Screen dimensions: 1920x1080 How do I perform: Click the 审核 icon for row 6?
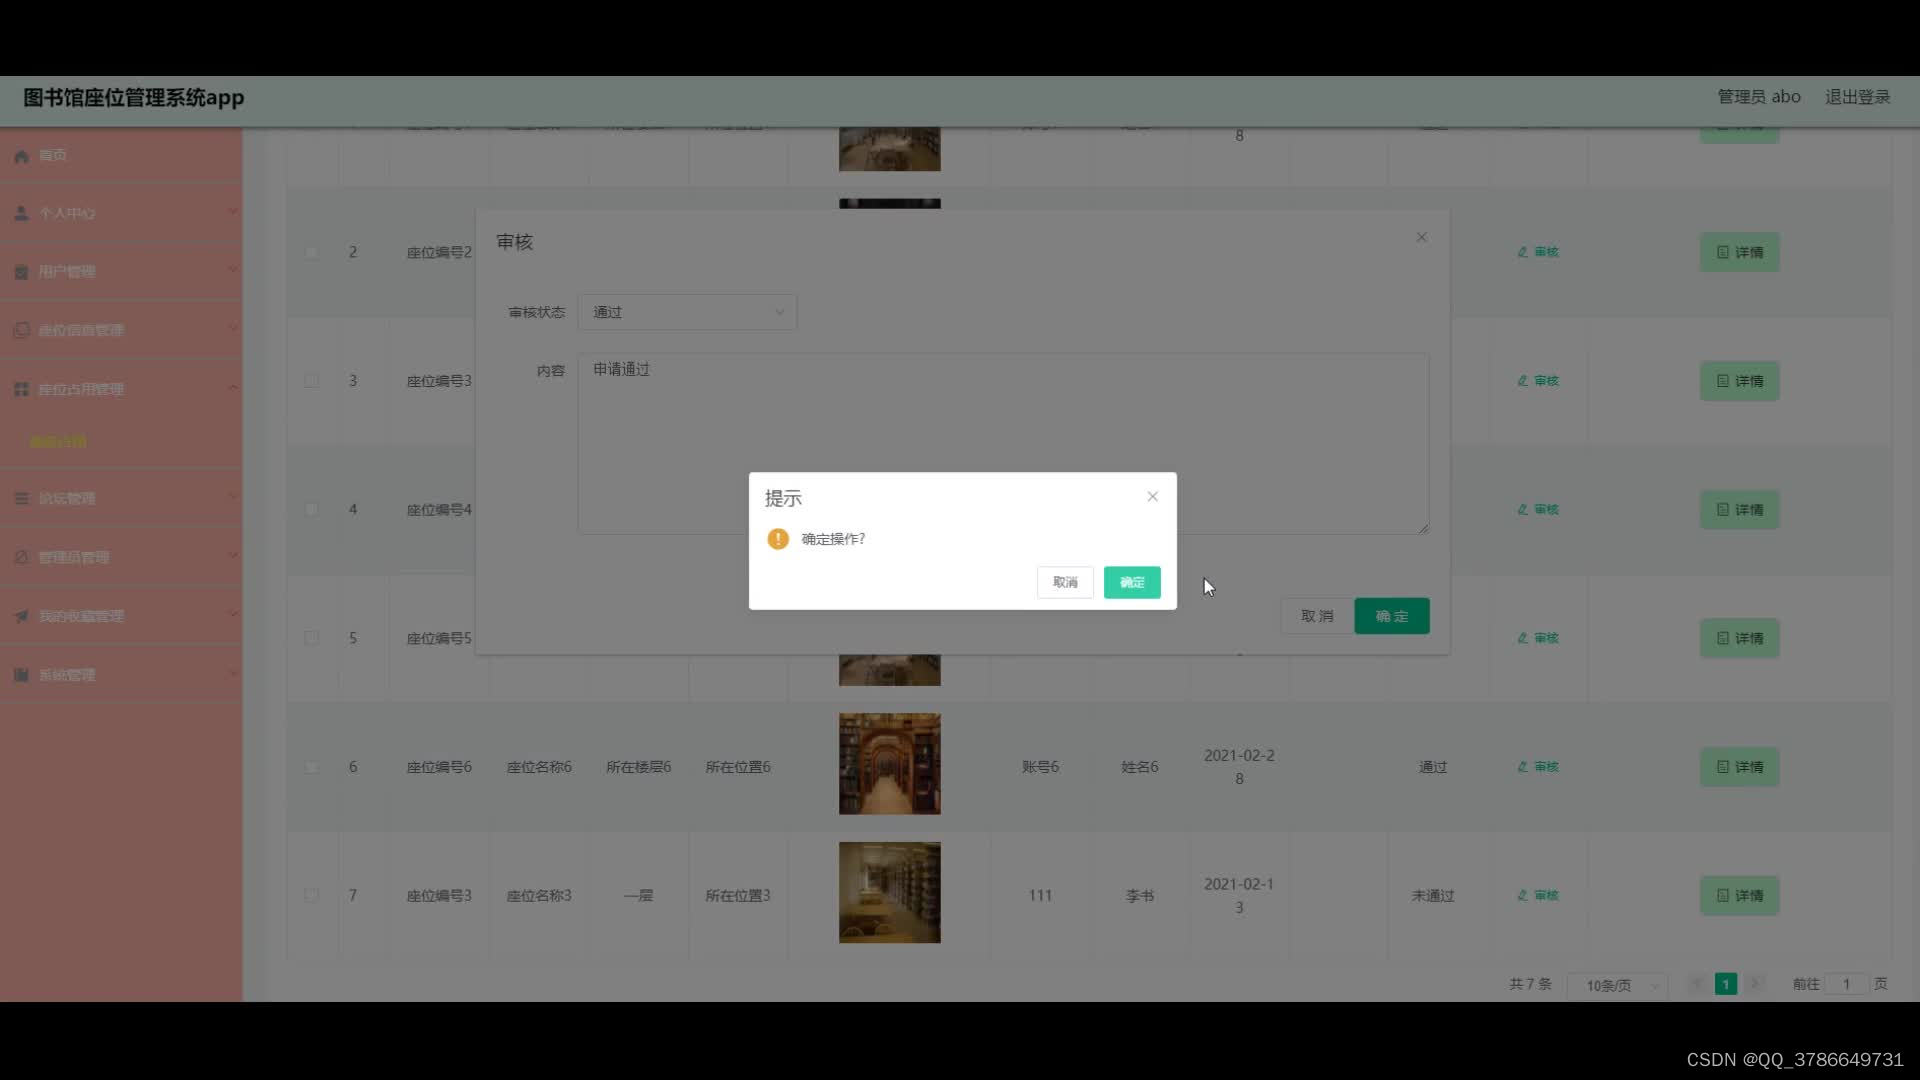point(1536,766)
